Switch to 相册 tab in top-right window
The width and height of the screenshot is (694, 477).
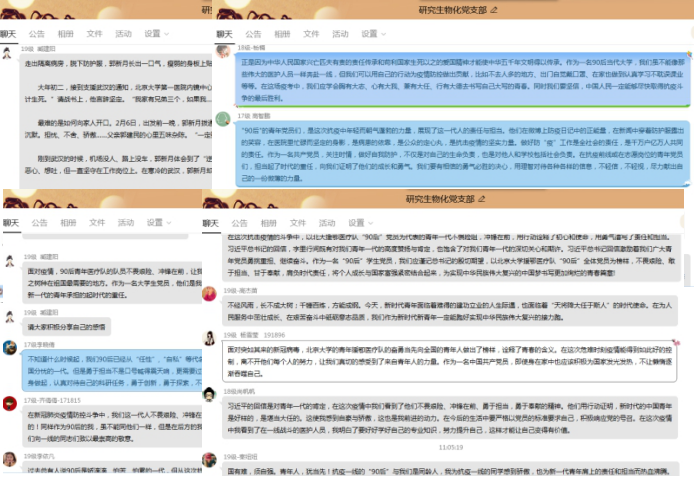281,34
